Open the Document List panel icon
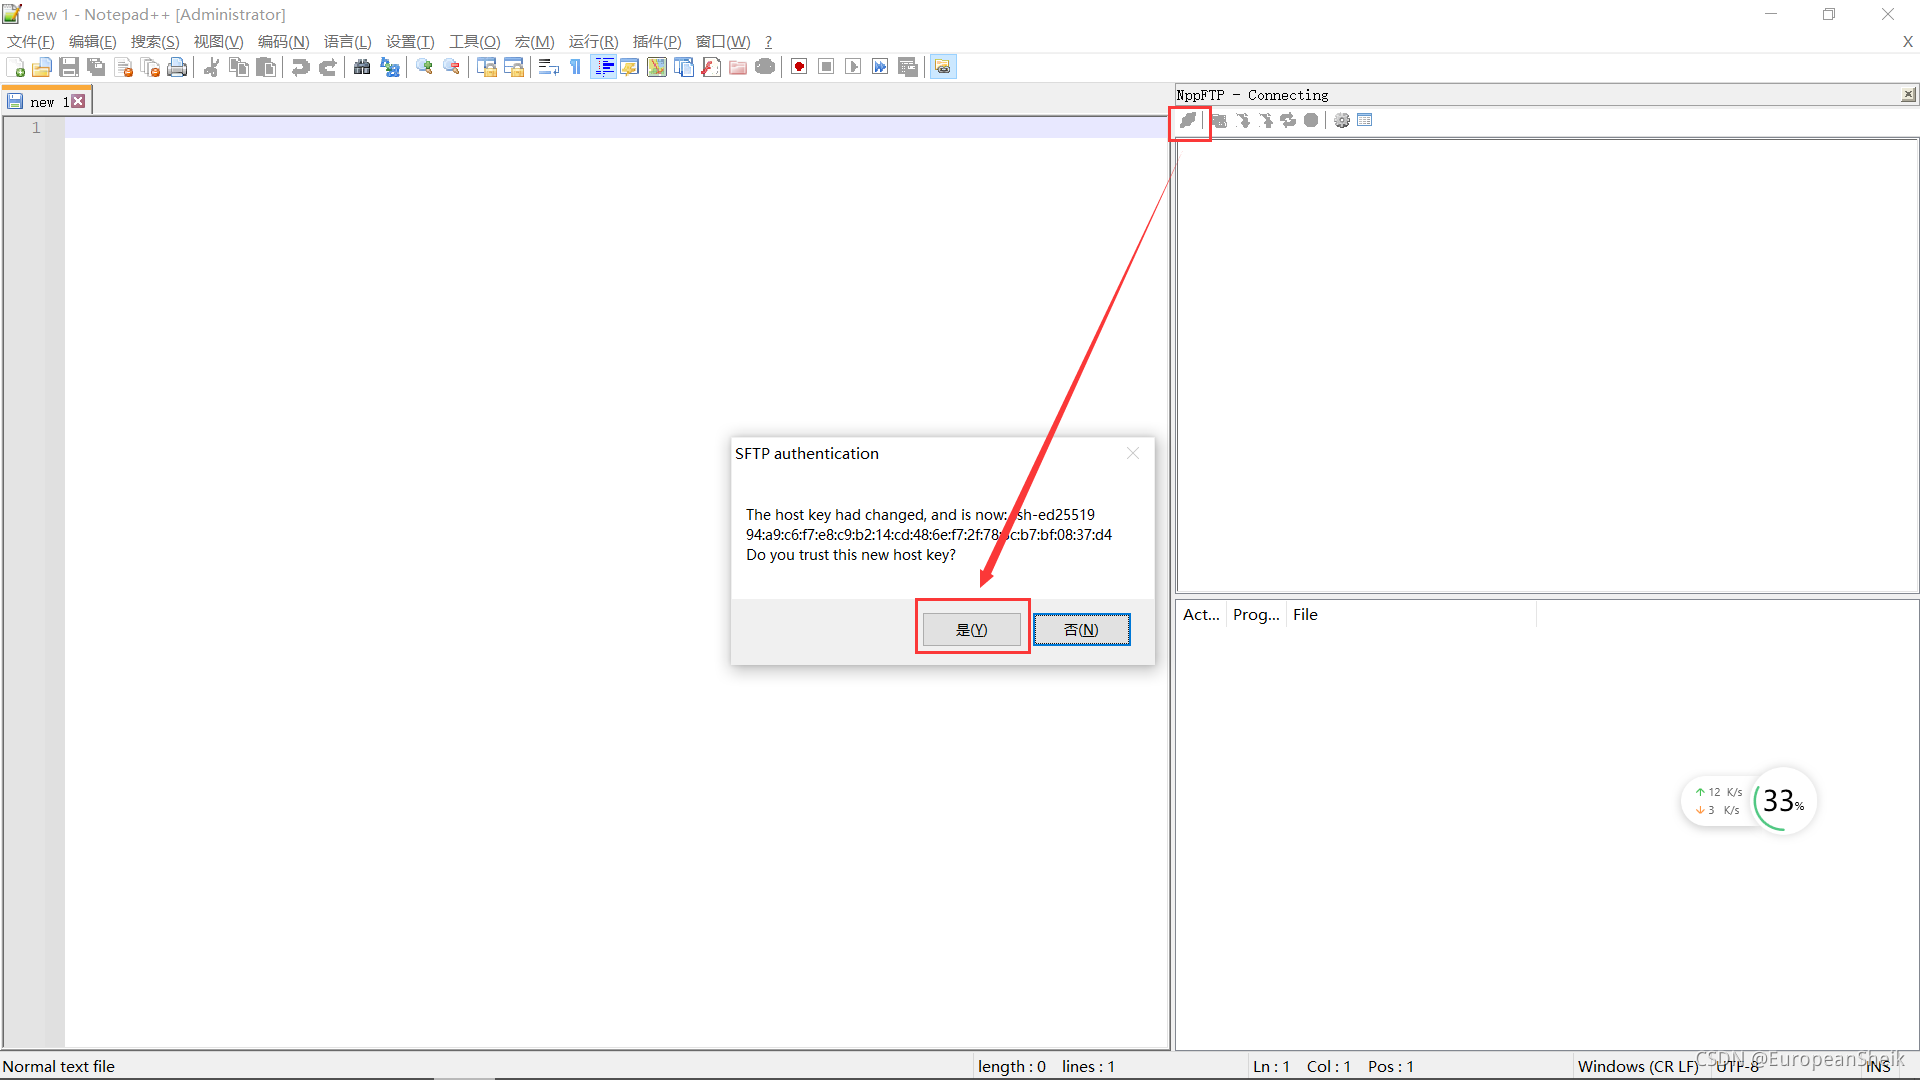 tap(684, 67)
